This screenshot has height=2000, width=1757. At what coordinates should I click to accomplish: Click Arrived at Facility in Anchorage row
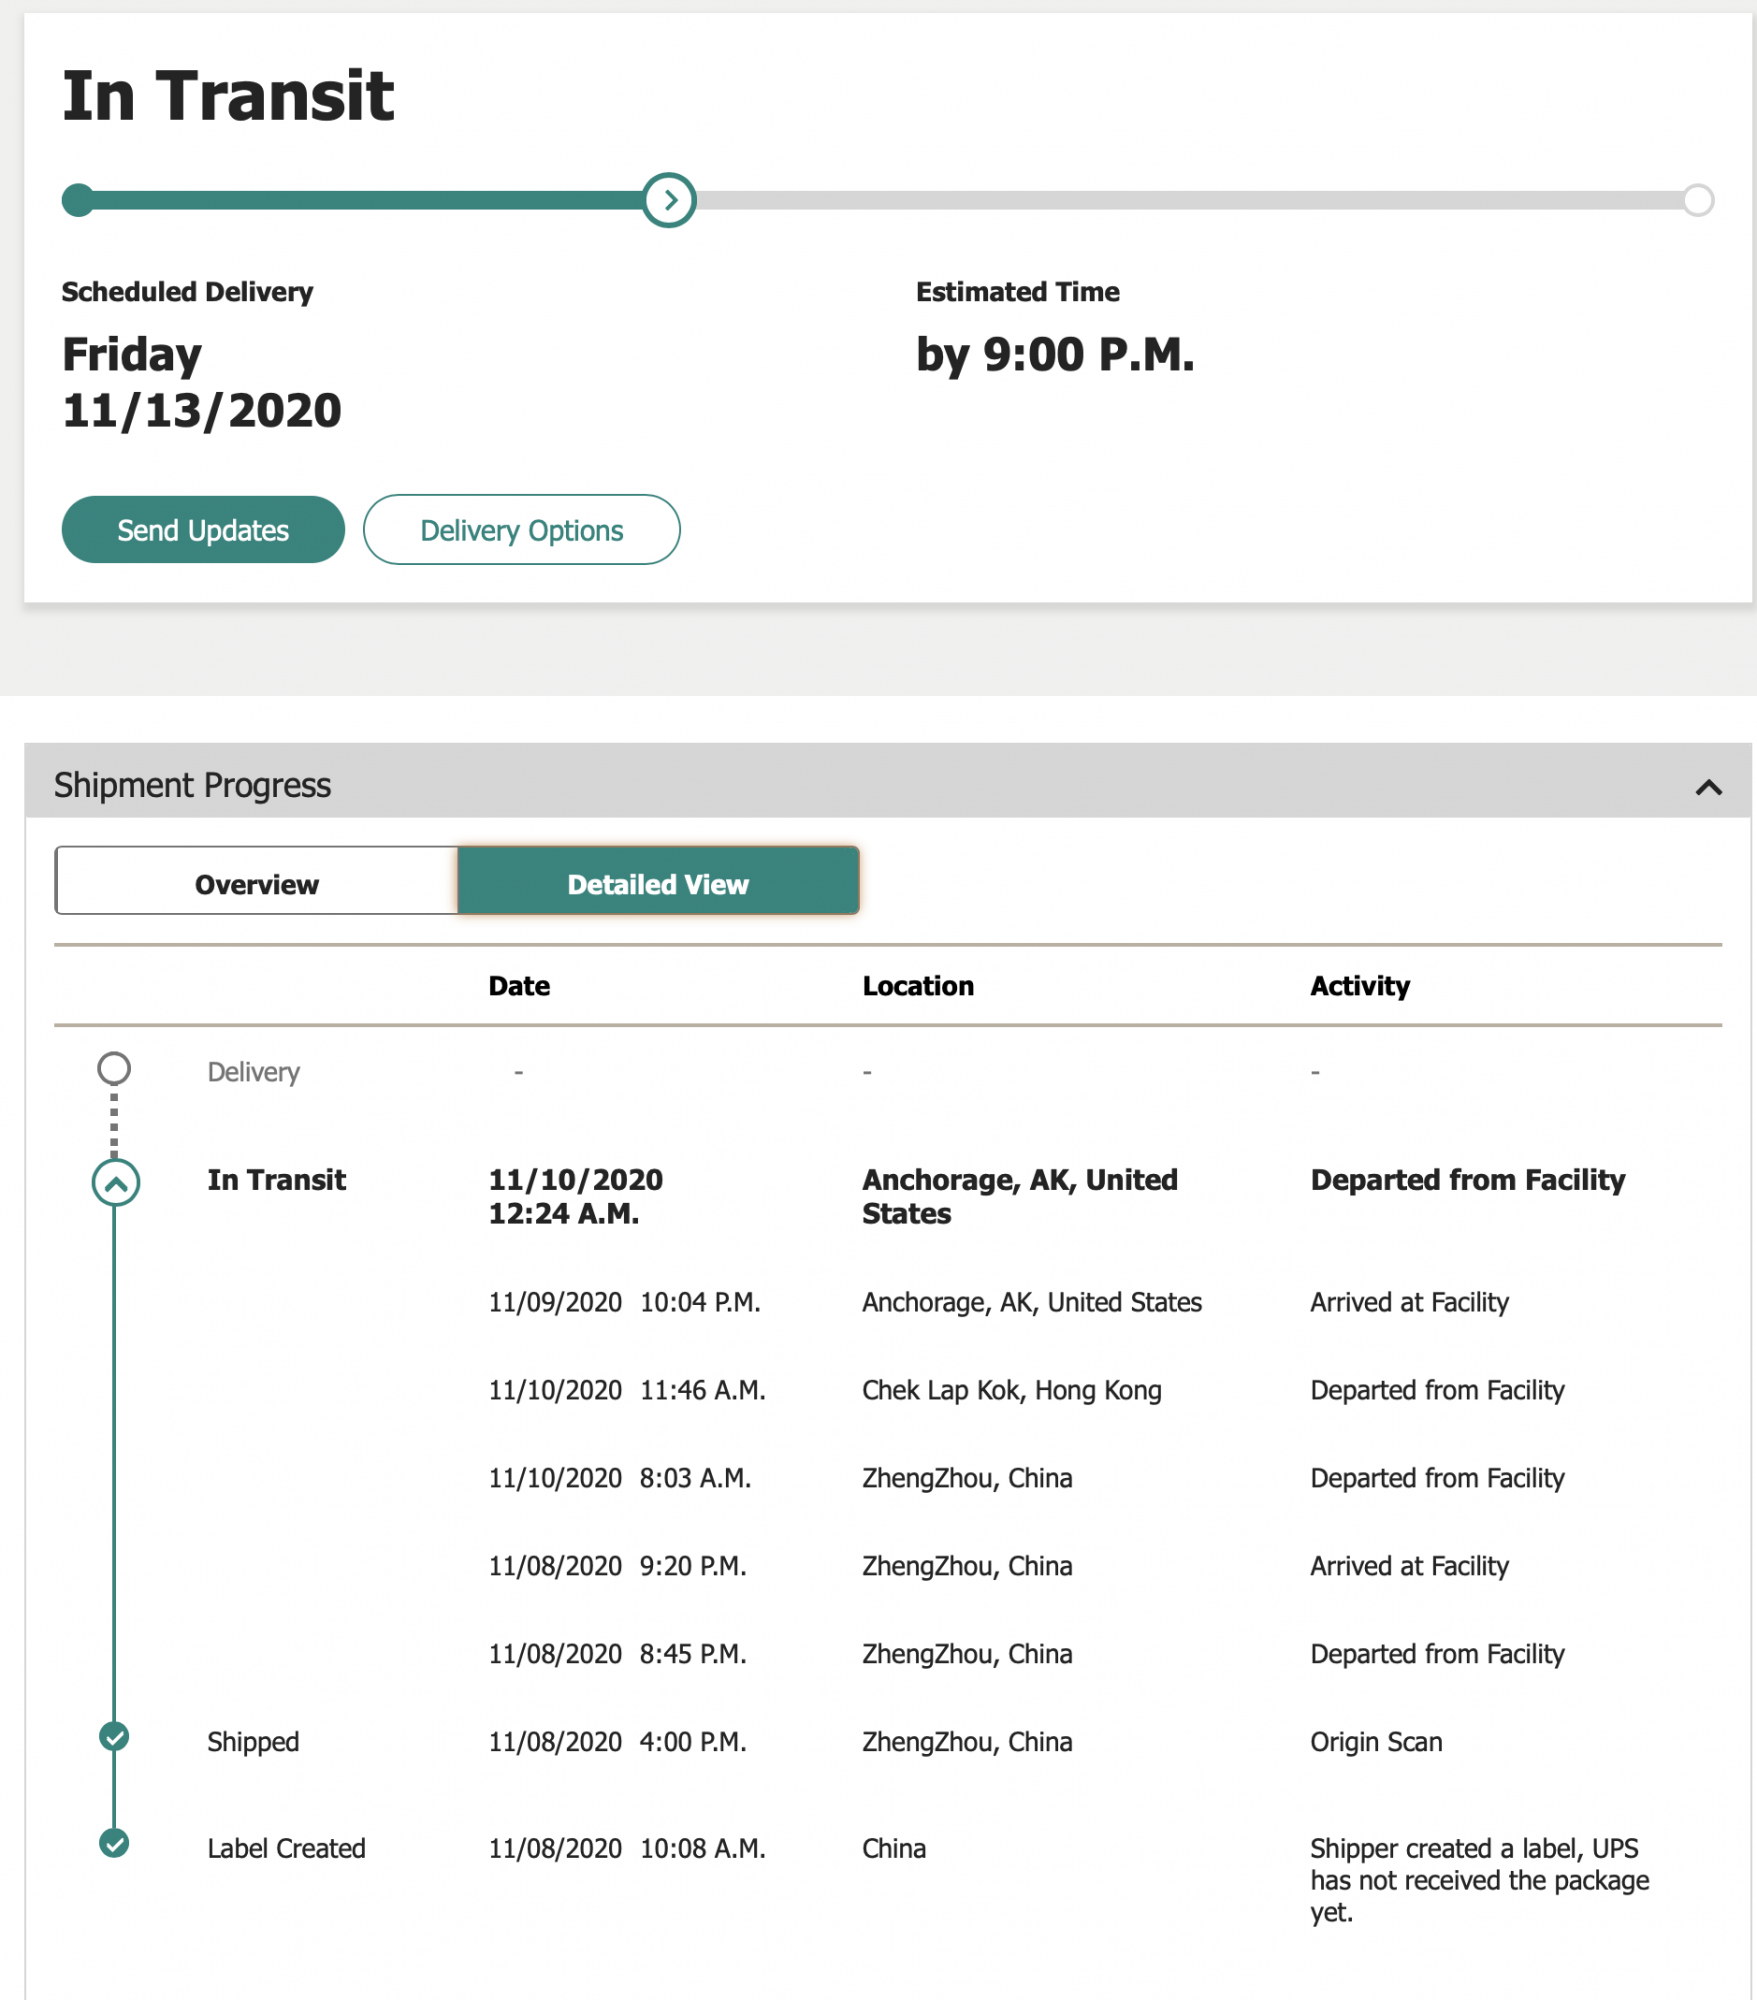coord(1409,1302)
